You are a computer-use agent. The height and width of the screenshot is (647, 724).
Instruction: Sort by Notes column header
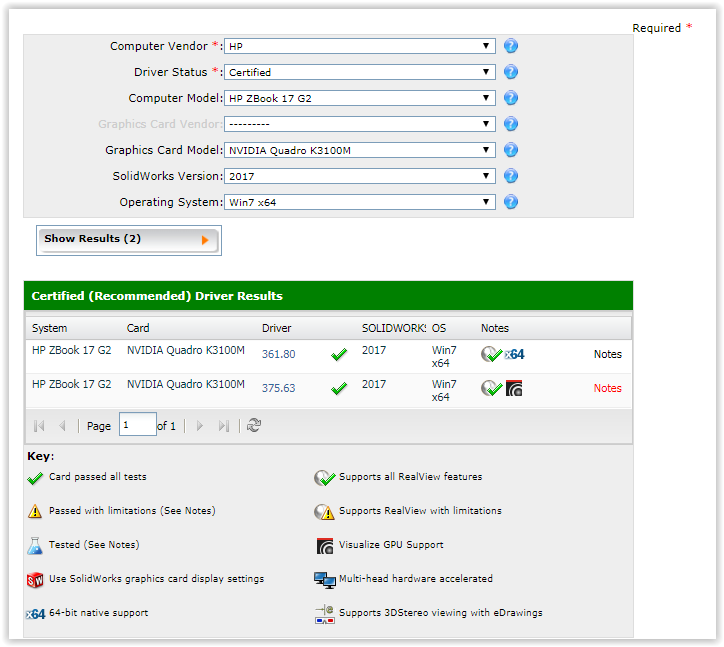tap(495, 328)
